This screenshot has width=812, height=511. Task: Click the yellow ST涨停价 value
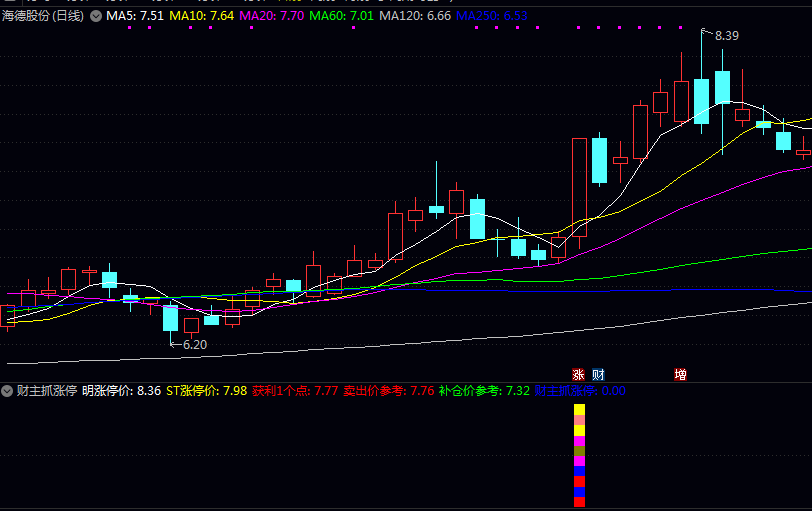point(206,390)
